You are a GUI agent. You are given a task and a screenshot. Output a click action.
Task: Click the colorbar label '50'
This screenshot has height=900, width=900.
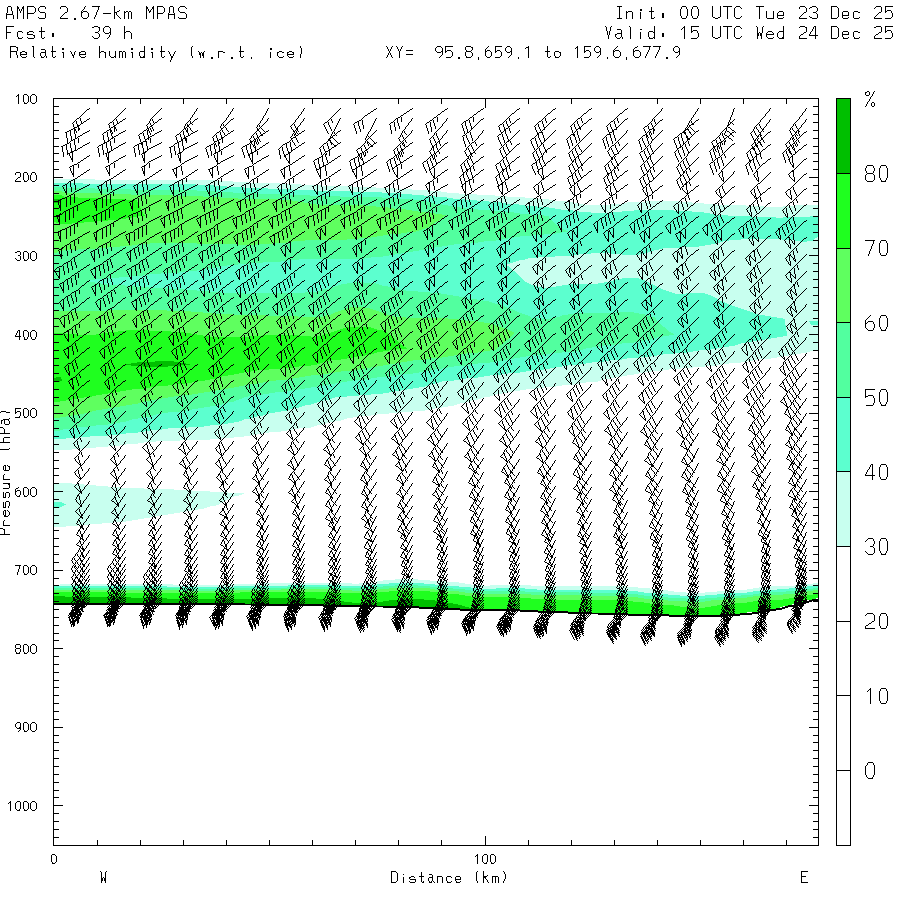876,398
